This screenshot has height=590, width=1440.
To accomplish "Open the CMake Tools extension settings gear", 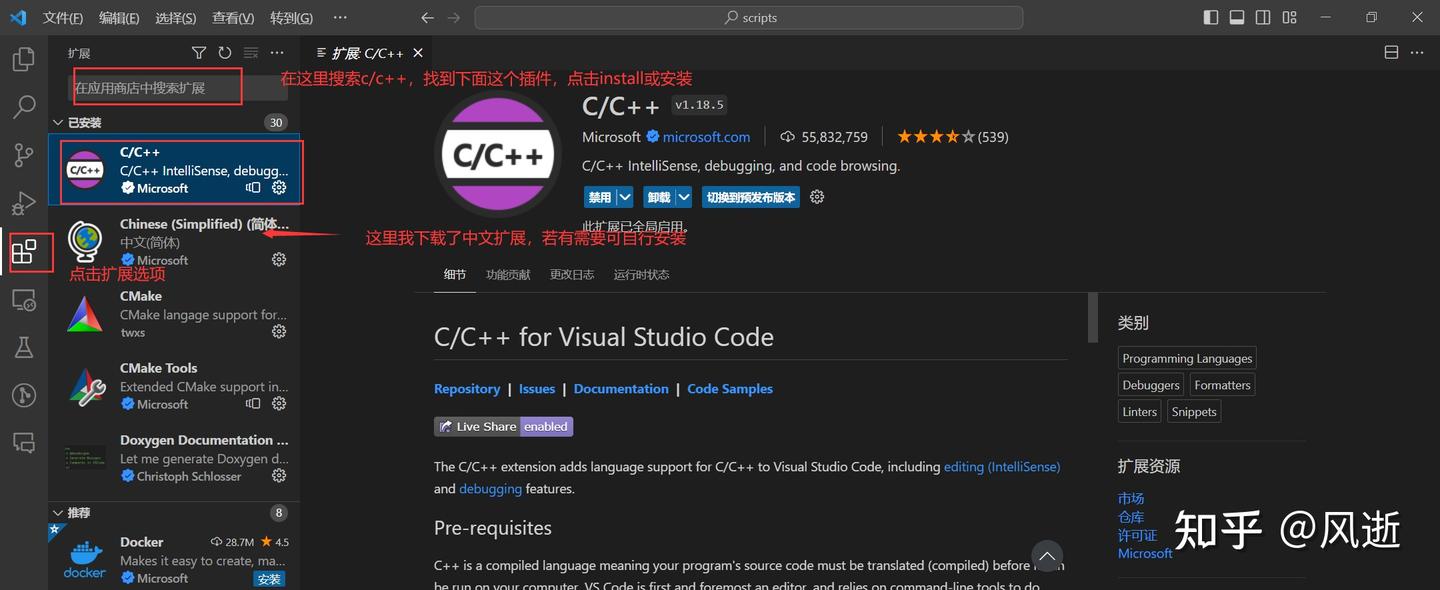I will point(279,404).
